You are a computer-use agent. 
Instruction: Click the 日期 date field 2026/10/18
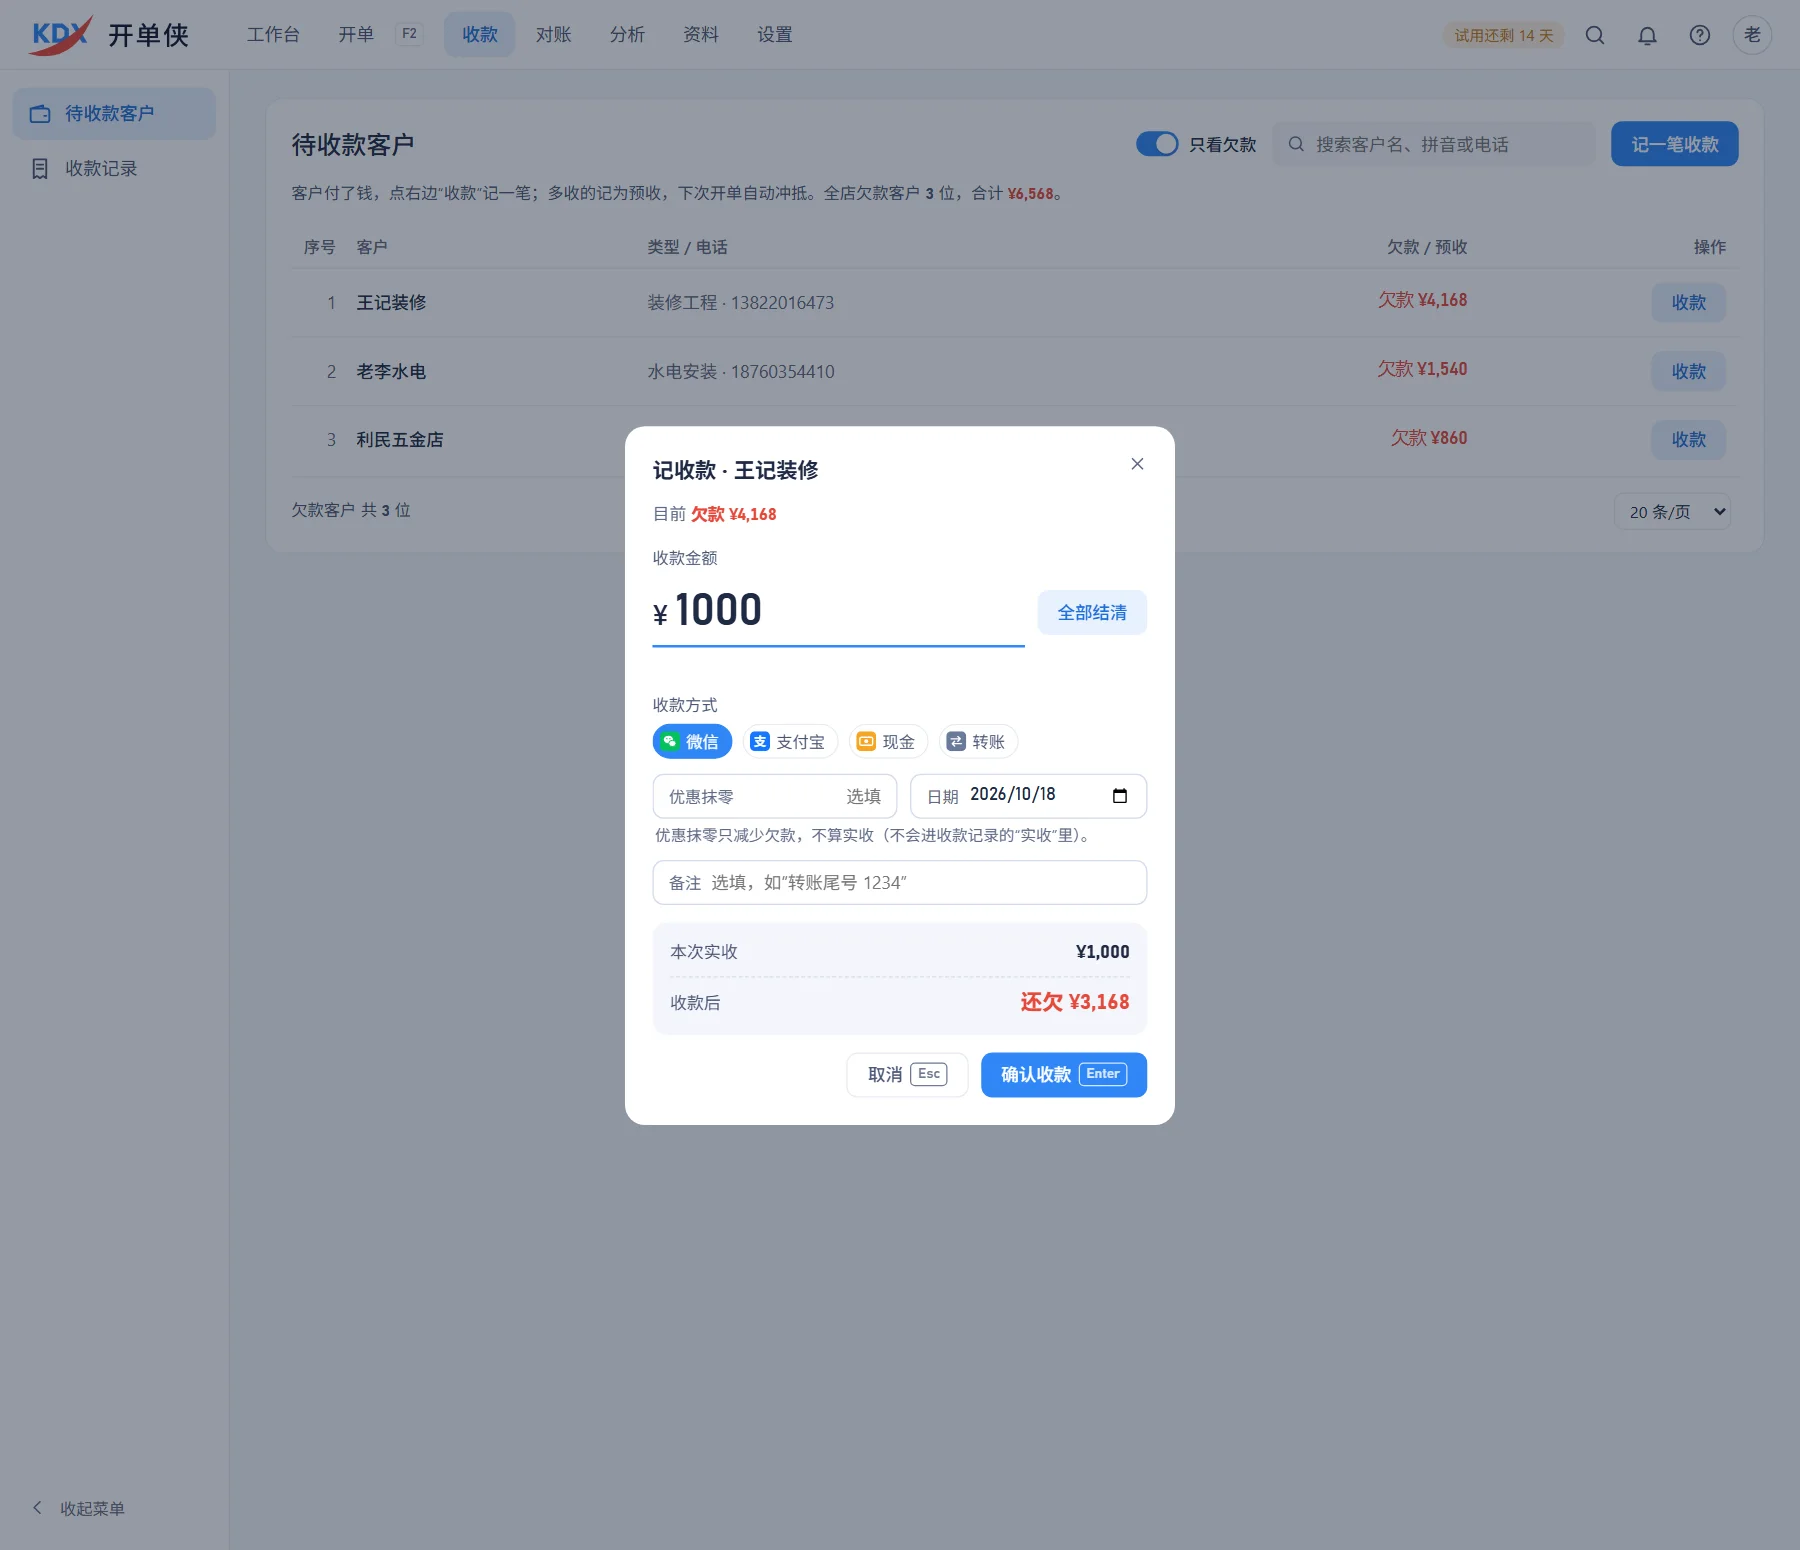point(1028,797)
